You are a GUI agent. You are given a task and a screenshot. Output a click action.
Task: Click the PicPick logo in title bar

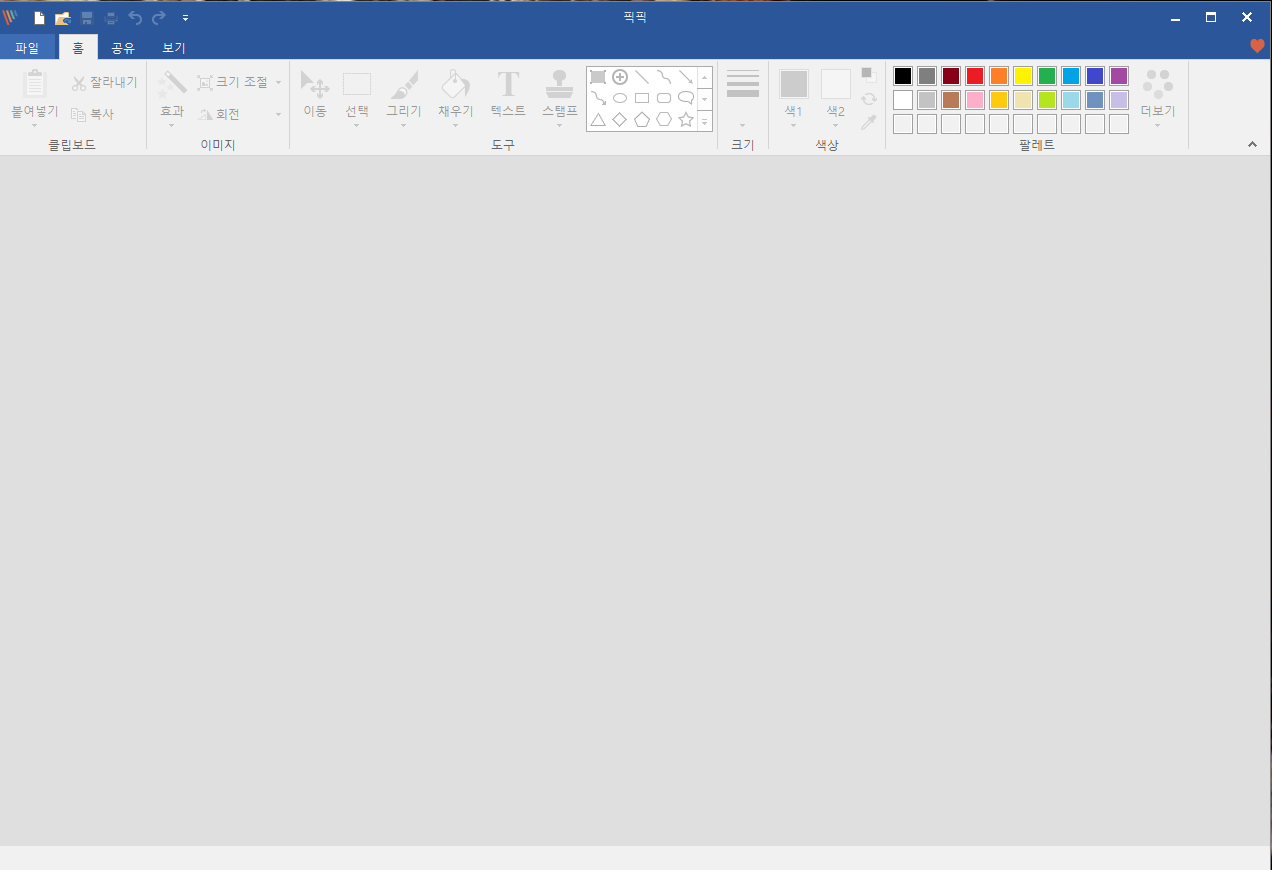[11, 17]
